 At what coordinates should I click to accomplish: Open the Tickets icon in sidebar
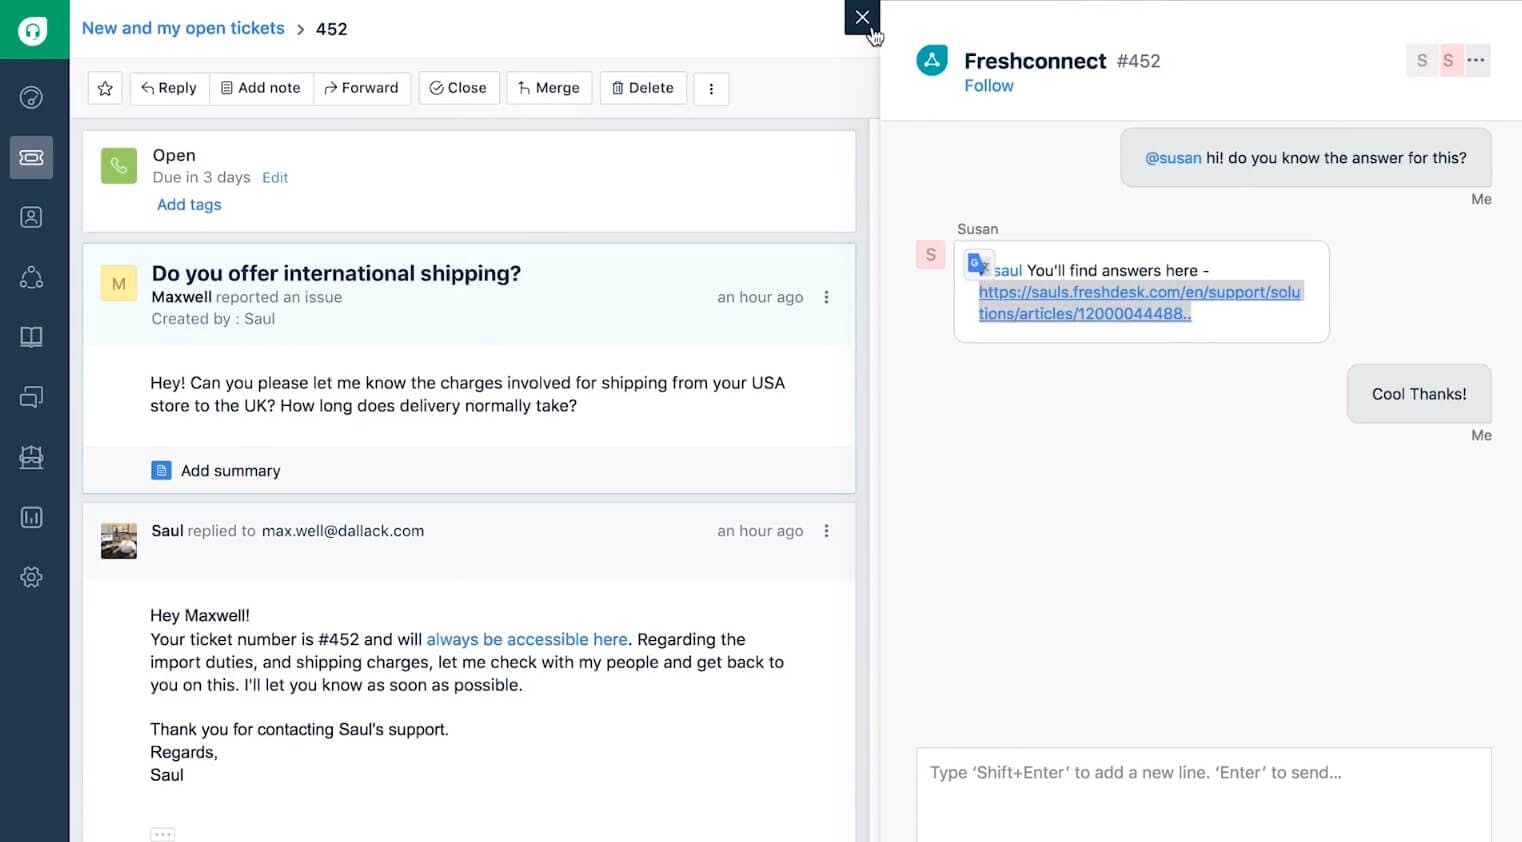point(32,157)
